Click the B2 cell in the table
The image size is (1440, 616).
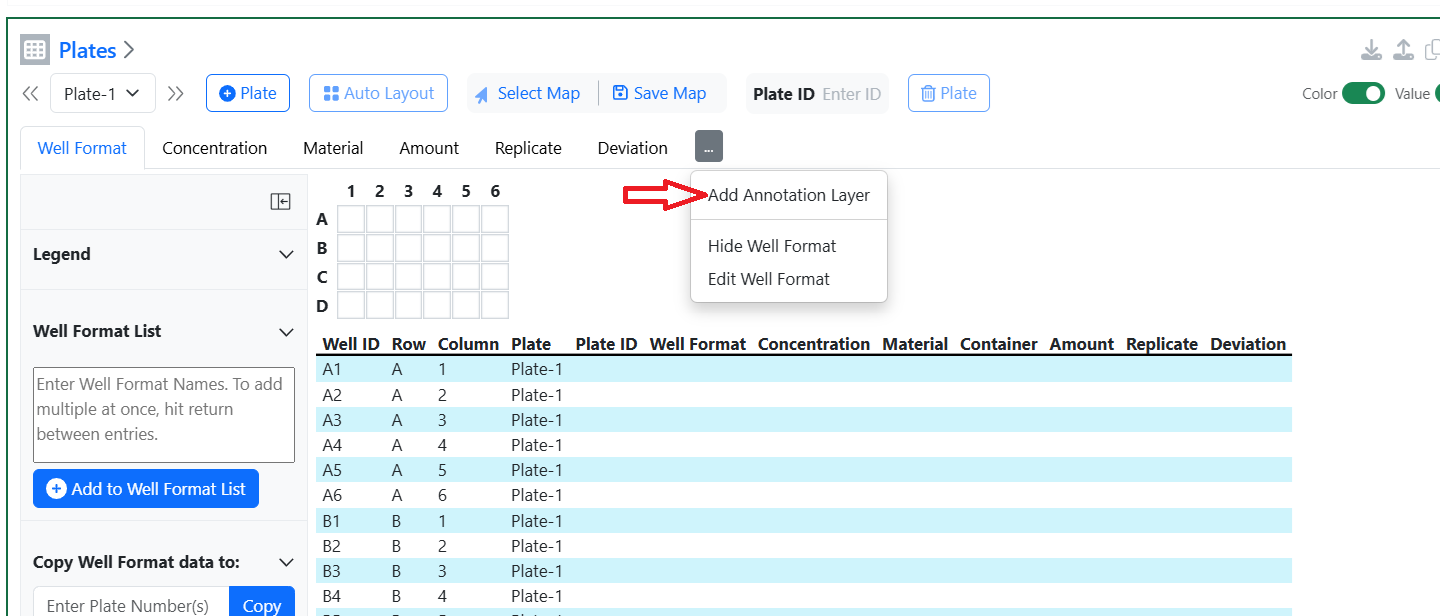(x=332, y=546)
